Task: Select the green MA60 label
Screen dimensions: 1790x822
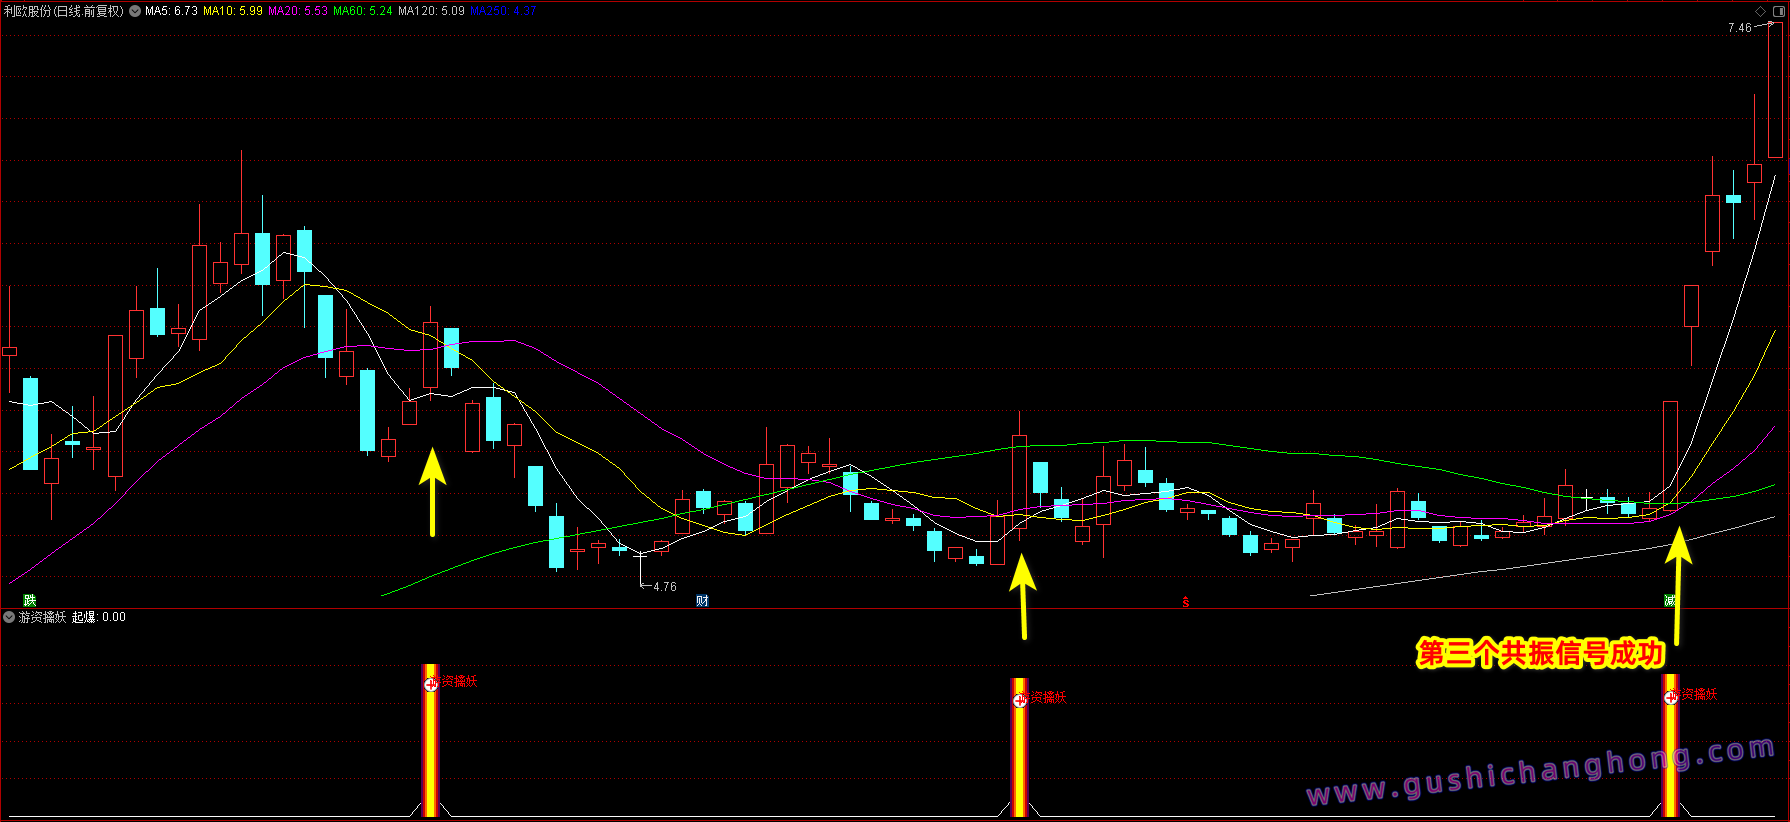Action: pyautogui.click(x=363, y=11)
